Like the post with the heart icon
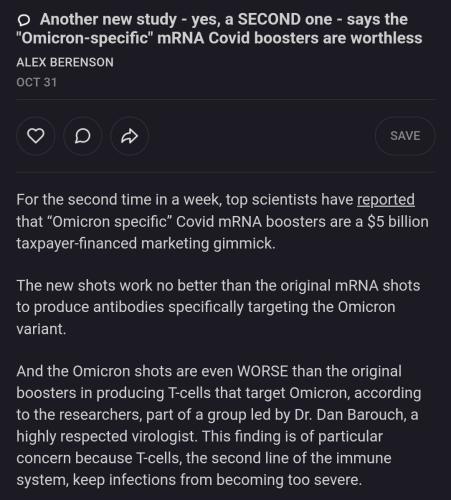 (x=35, y=136)
